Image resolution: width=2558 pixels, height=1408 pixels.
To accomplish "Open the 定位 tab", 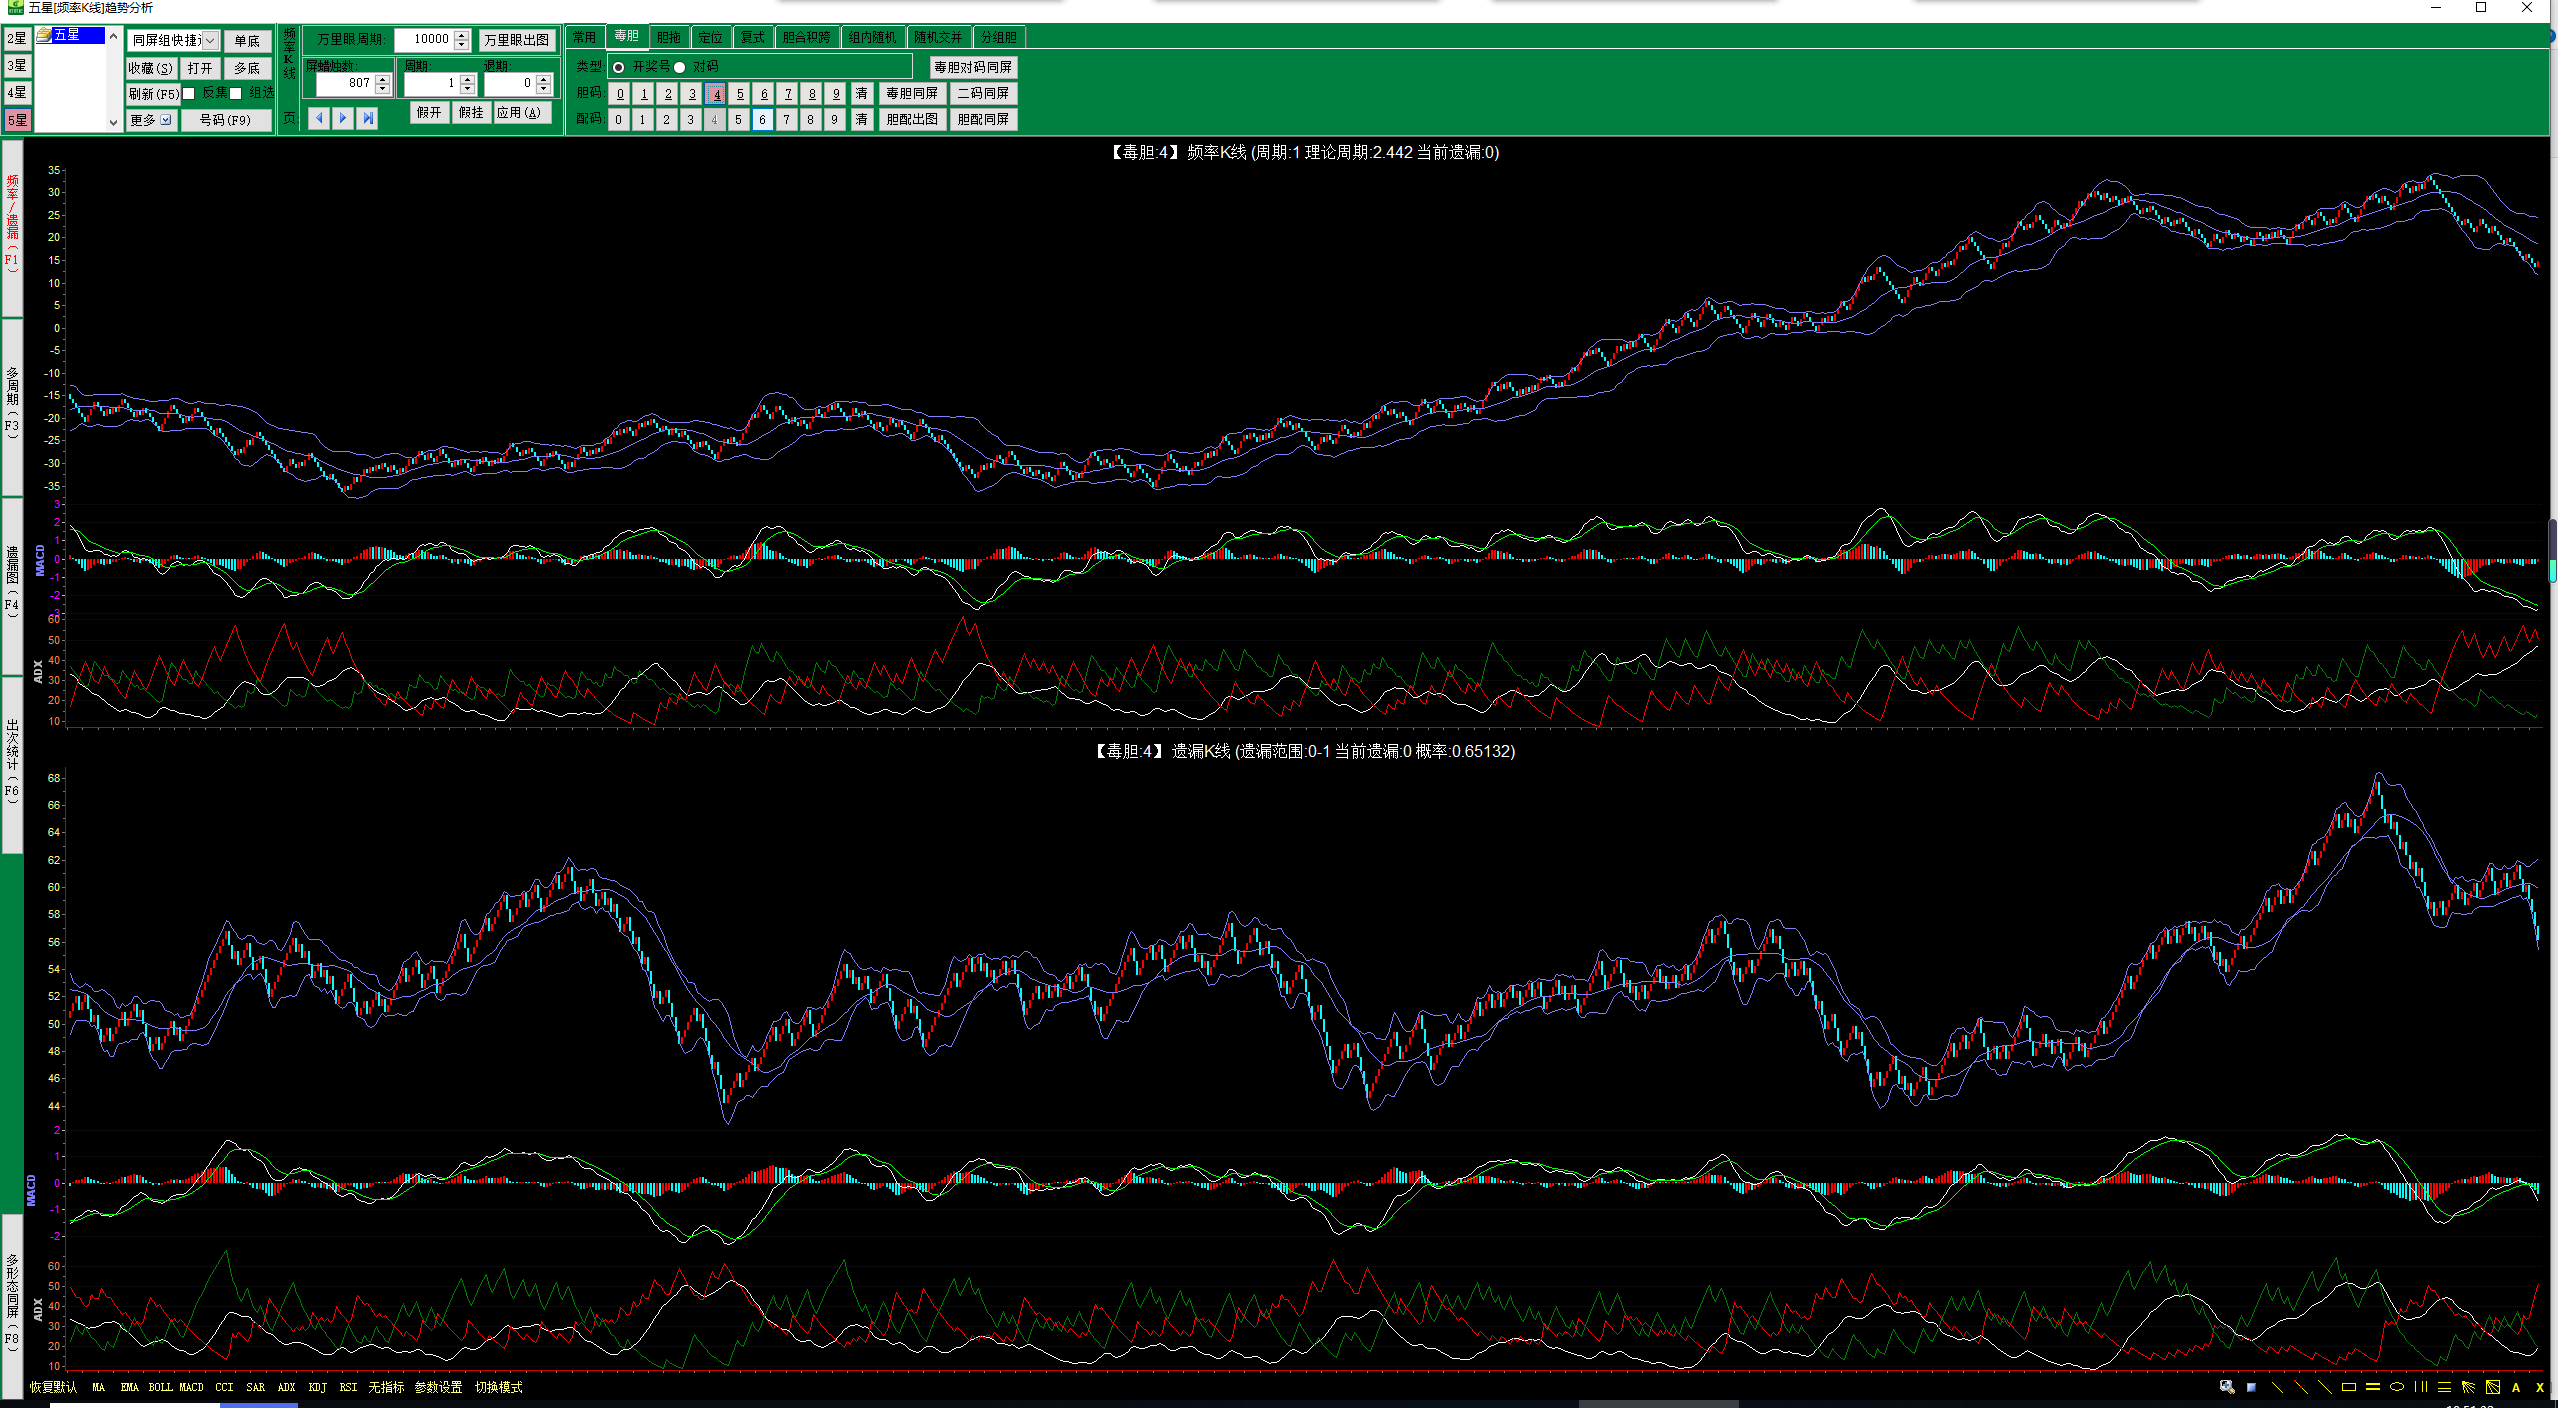I will (x=710, y=37).
